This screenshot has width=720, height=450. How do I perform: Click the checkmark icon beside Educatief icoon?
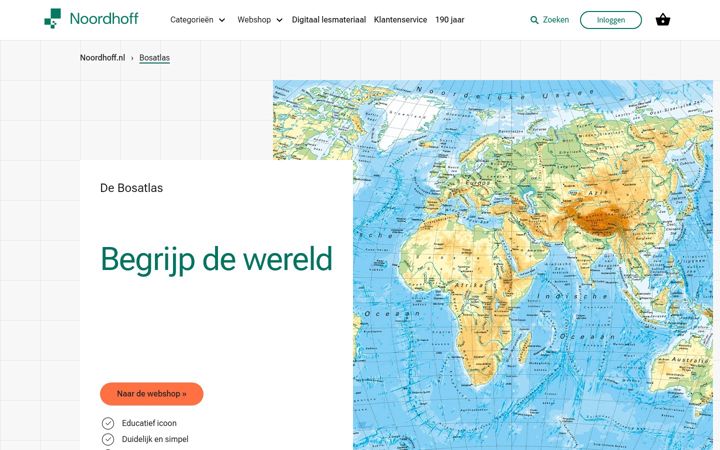coord(108,423)
